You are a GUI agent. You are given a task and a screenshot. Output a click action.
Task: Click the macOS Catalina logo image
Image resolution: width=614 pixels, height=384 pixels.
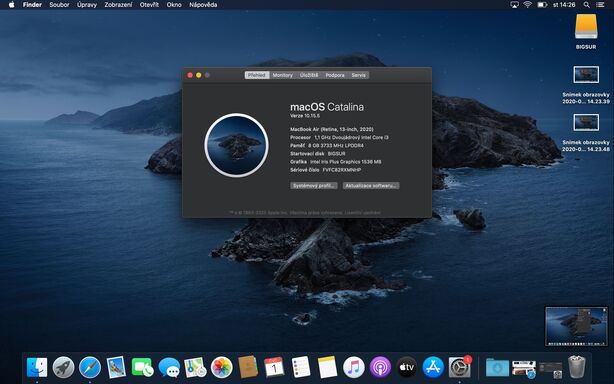[236, 145]
